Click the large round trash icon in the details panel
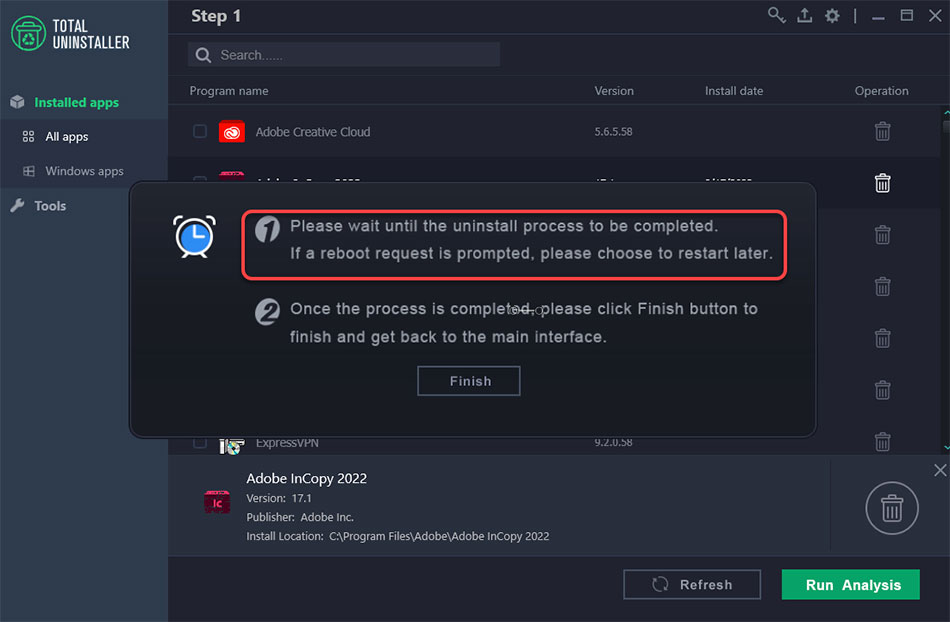Screen dimensions: 950x622 point(891,508)
